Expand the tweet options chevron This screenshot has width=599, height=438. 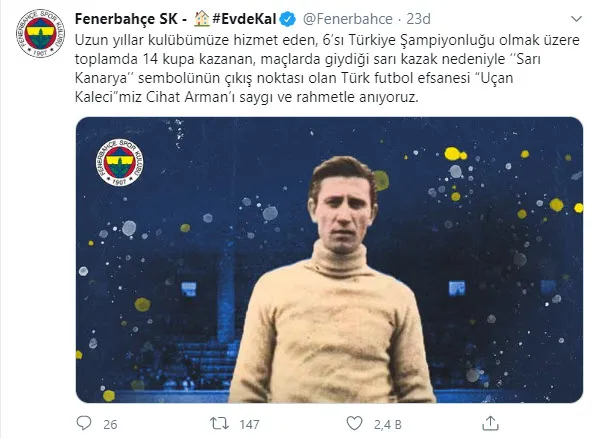pyautogui.click(x=576, y=19)
